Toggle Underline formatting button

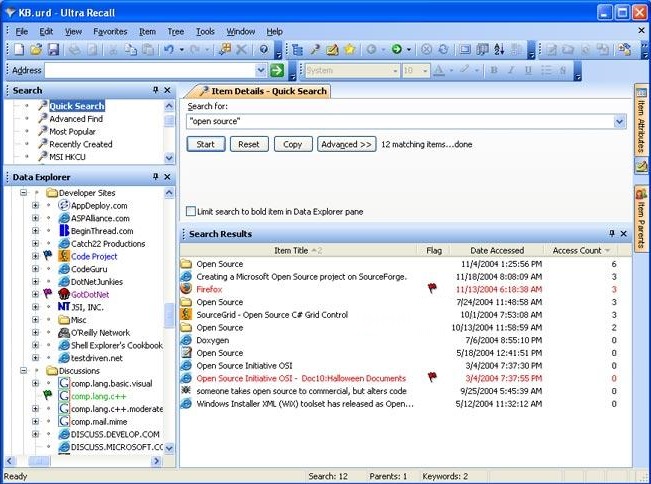(x=528, y=70)
